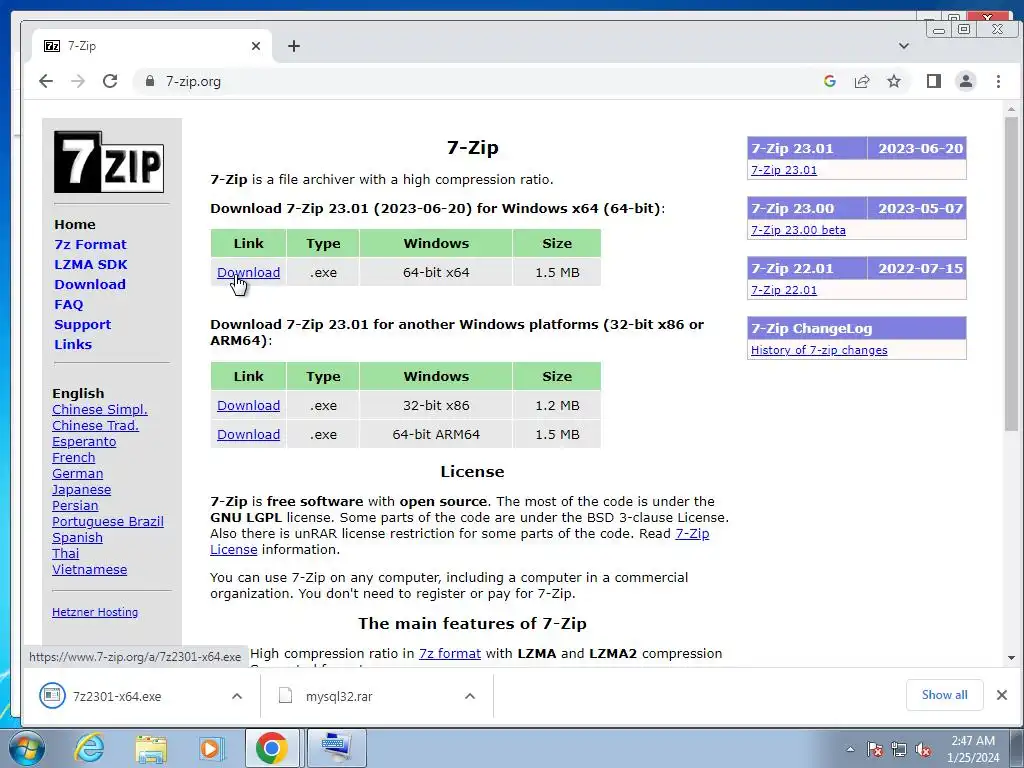Select the 7-Zip tab
This screenshot has height=768, width=1024.
(x=152, y=46)
